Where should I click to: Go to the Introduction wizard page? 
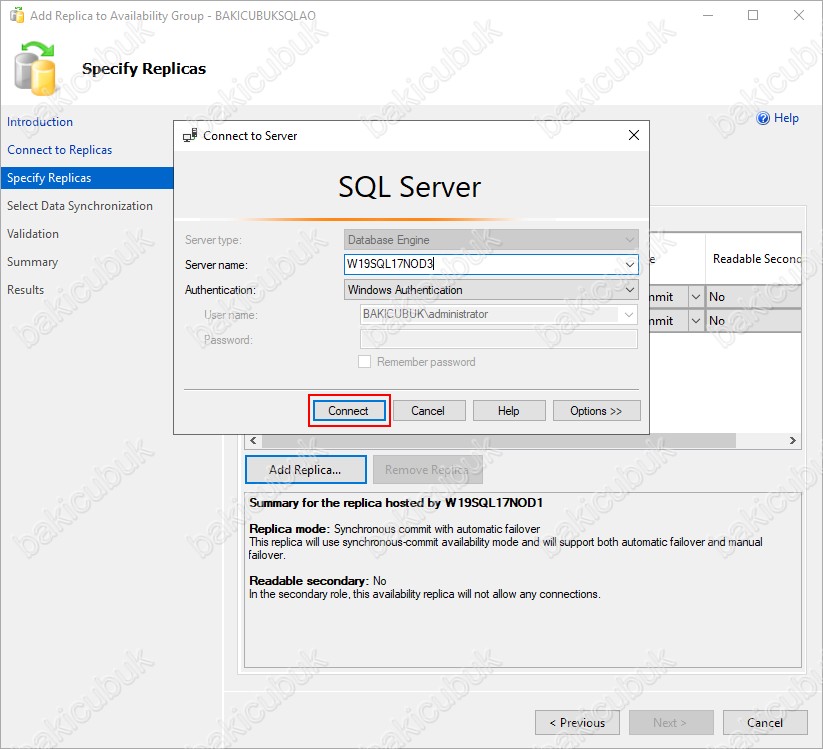pyautogui.click(x=40, y=122)
